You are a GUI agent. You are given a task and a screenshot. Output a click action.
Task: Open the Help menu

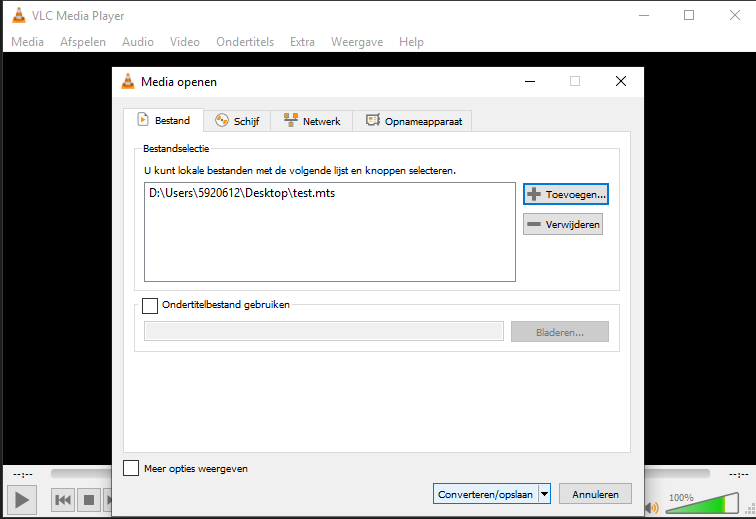[x=411, y=42]
